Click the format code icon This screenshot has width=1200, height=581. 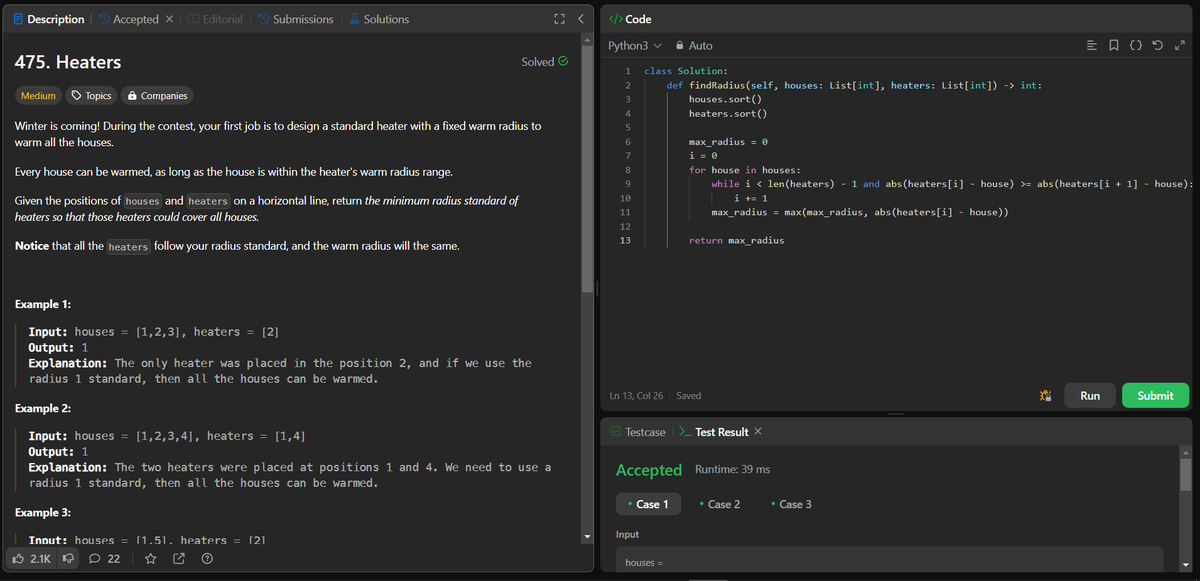tap(1093, 46)
